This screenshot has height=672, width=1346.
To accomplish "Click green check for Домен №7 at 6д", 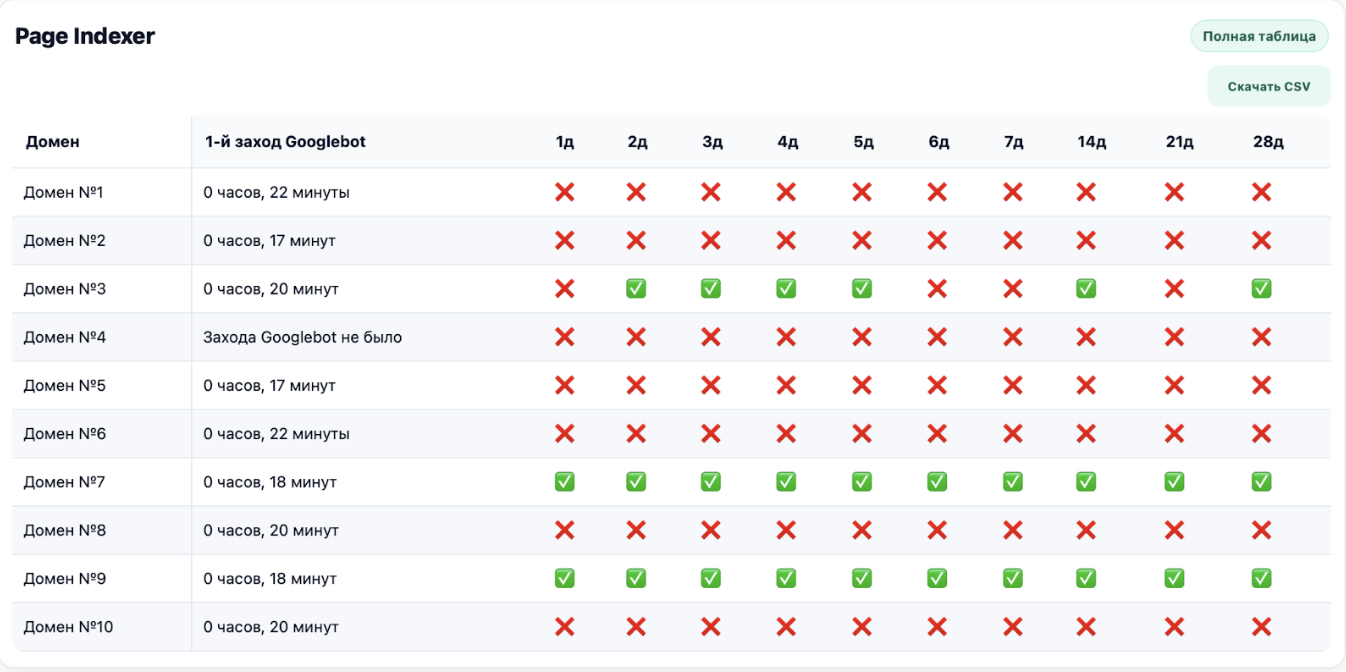I will tap(937, 482).
